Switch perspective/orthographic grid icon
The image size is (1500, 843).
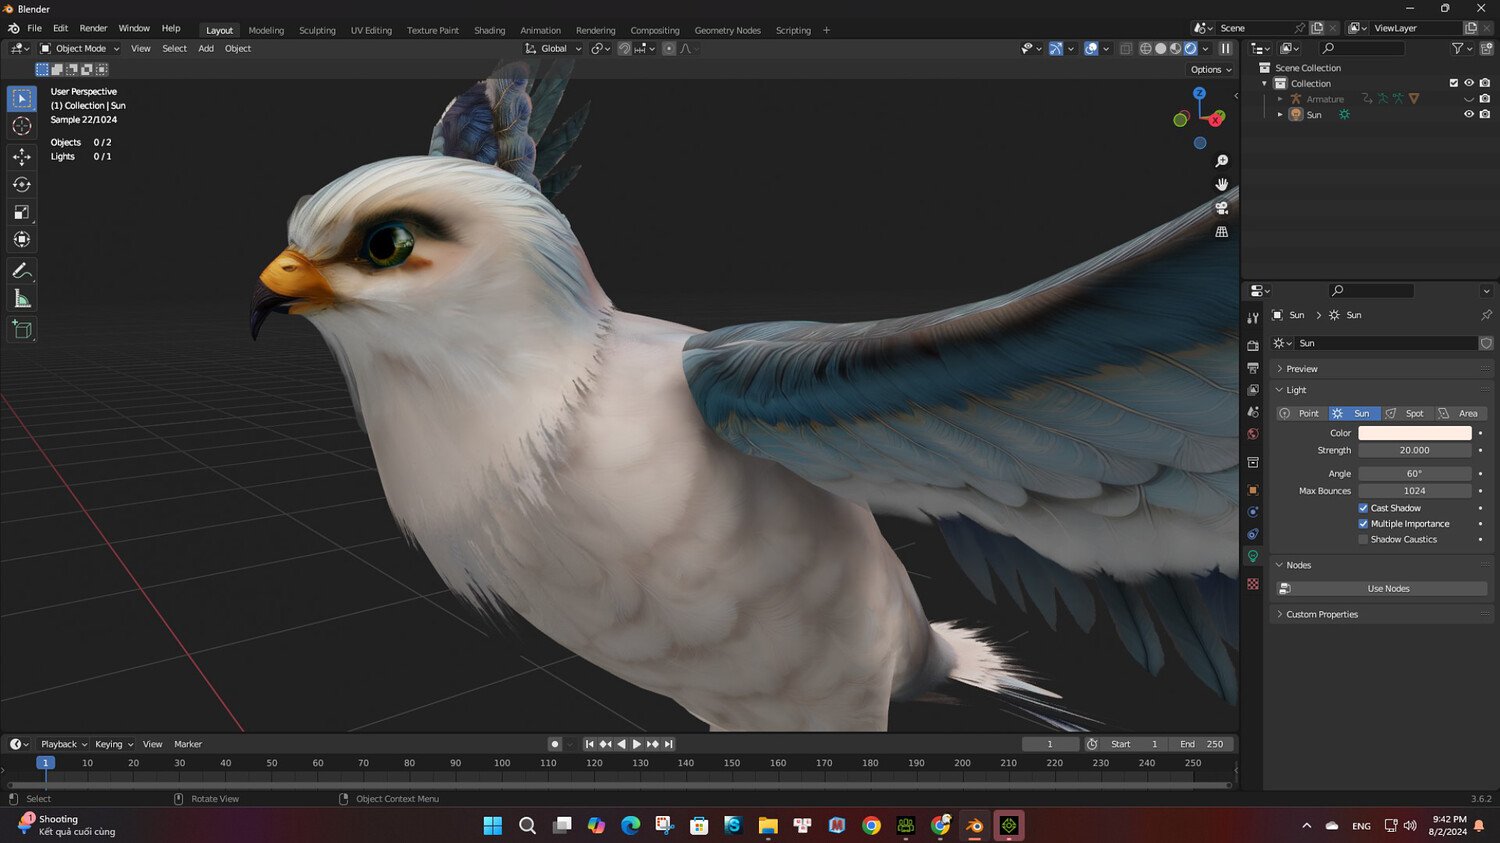click(x=1222, y=232)
